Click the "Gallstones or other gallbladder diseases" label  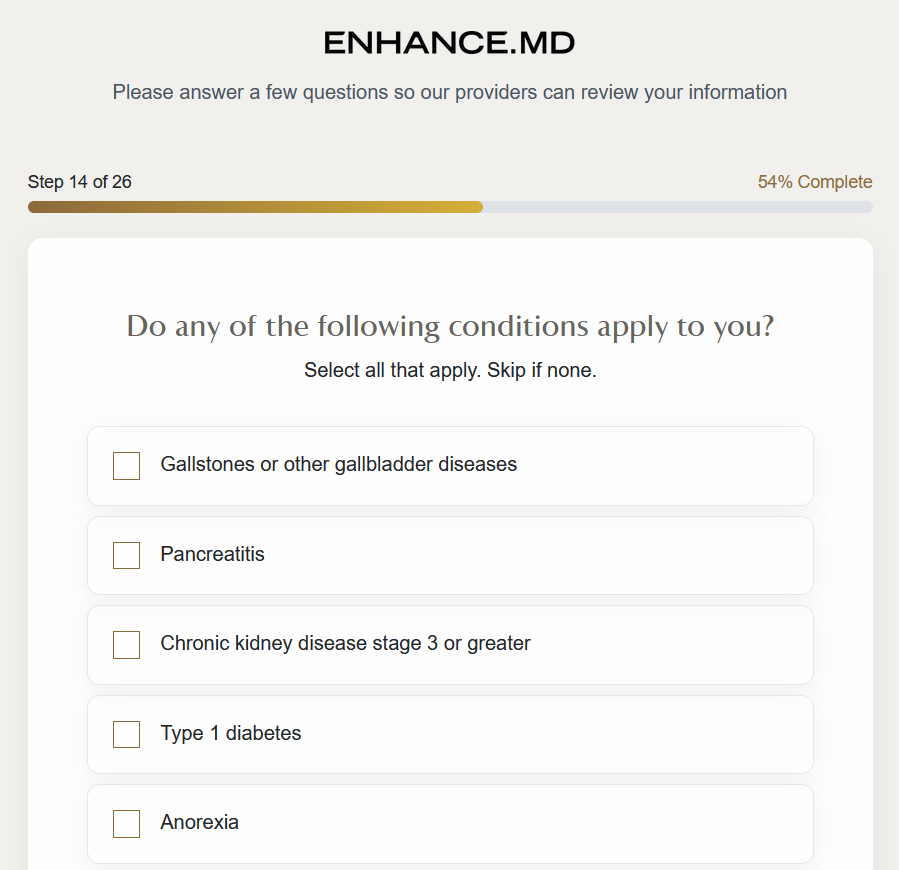click(338, 465)
